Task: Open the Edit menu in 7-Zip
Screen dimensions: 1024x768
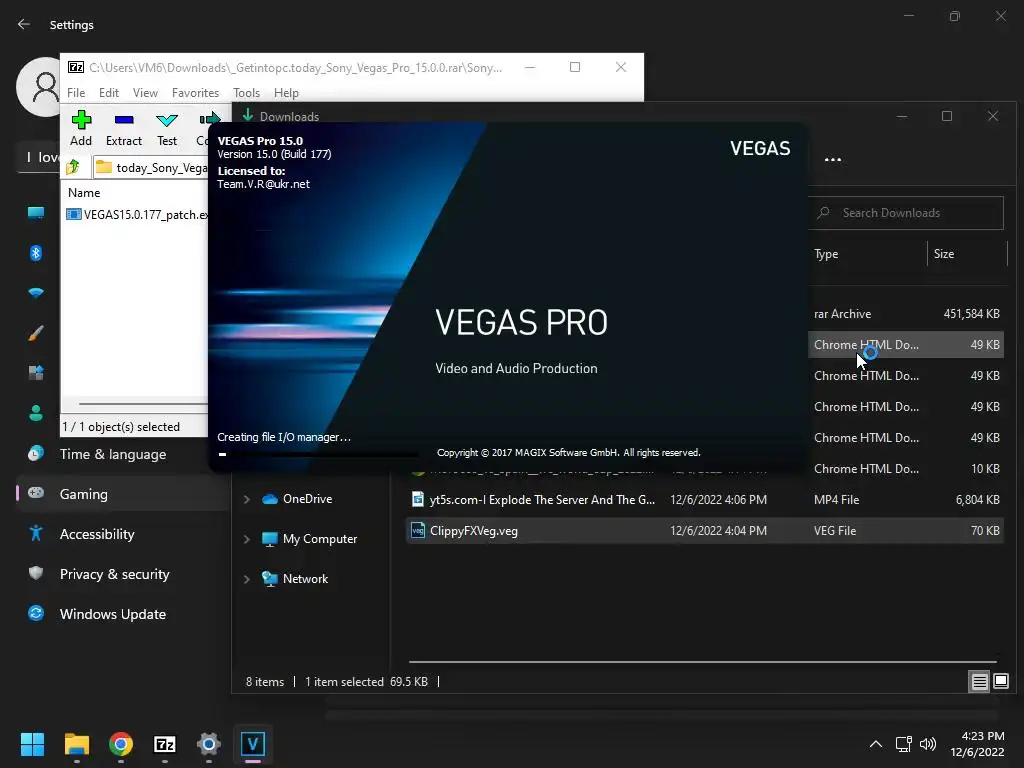Action: click(108, 93)
